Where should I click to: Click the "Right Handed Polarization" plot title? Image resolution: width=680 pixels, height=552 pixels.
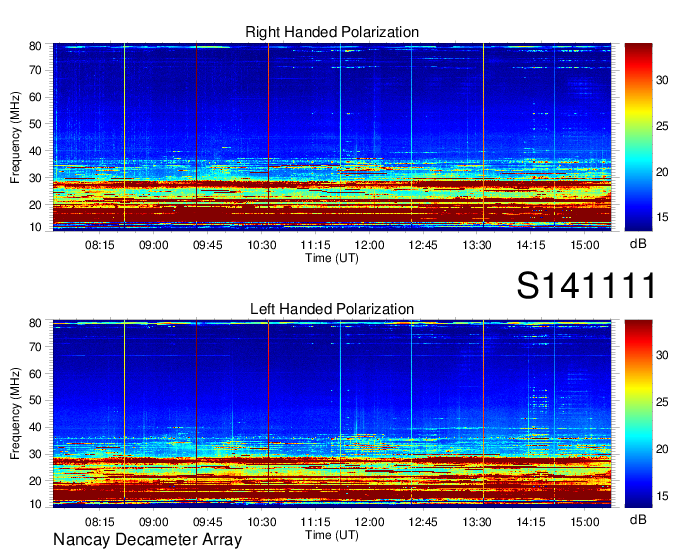(x=332, y=32)
